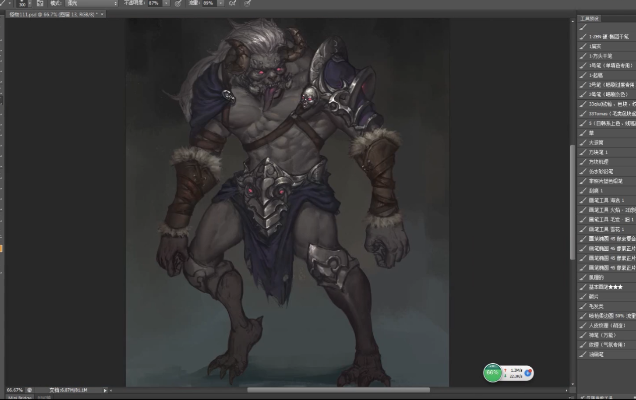The width and height of the screenshot is (636, 400).
Task: Select the 神笔（万能）brush preset
Action: (x=607, y=335)
